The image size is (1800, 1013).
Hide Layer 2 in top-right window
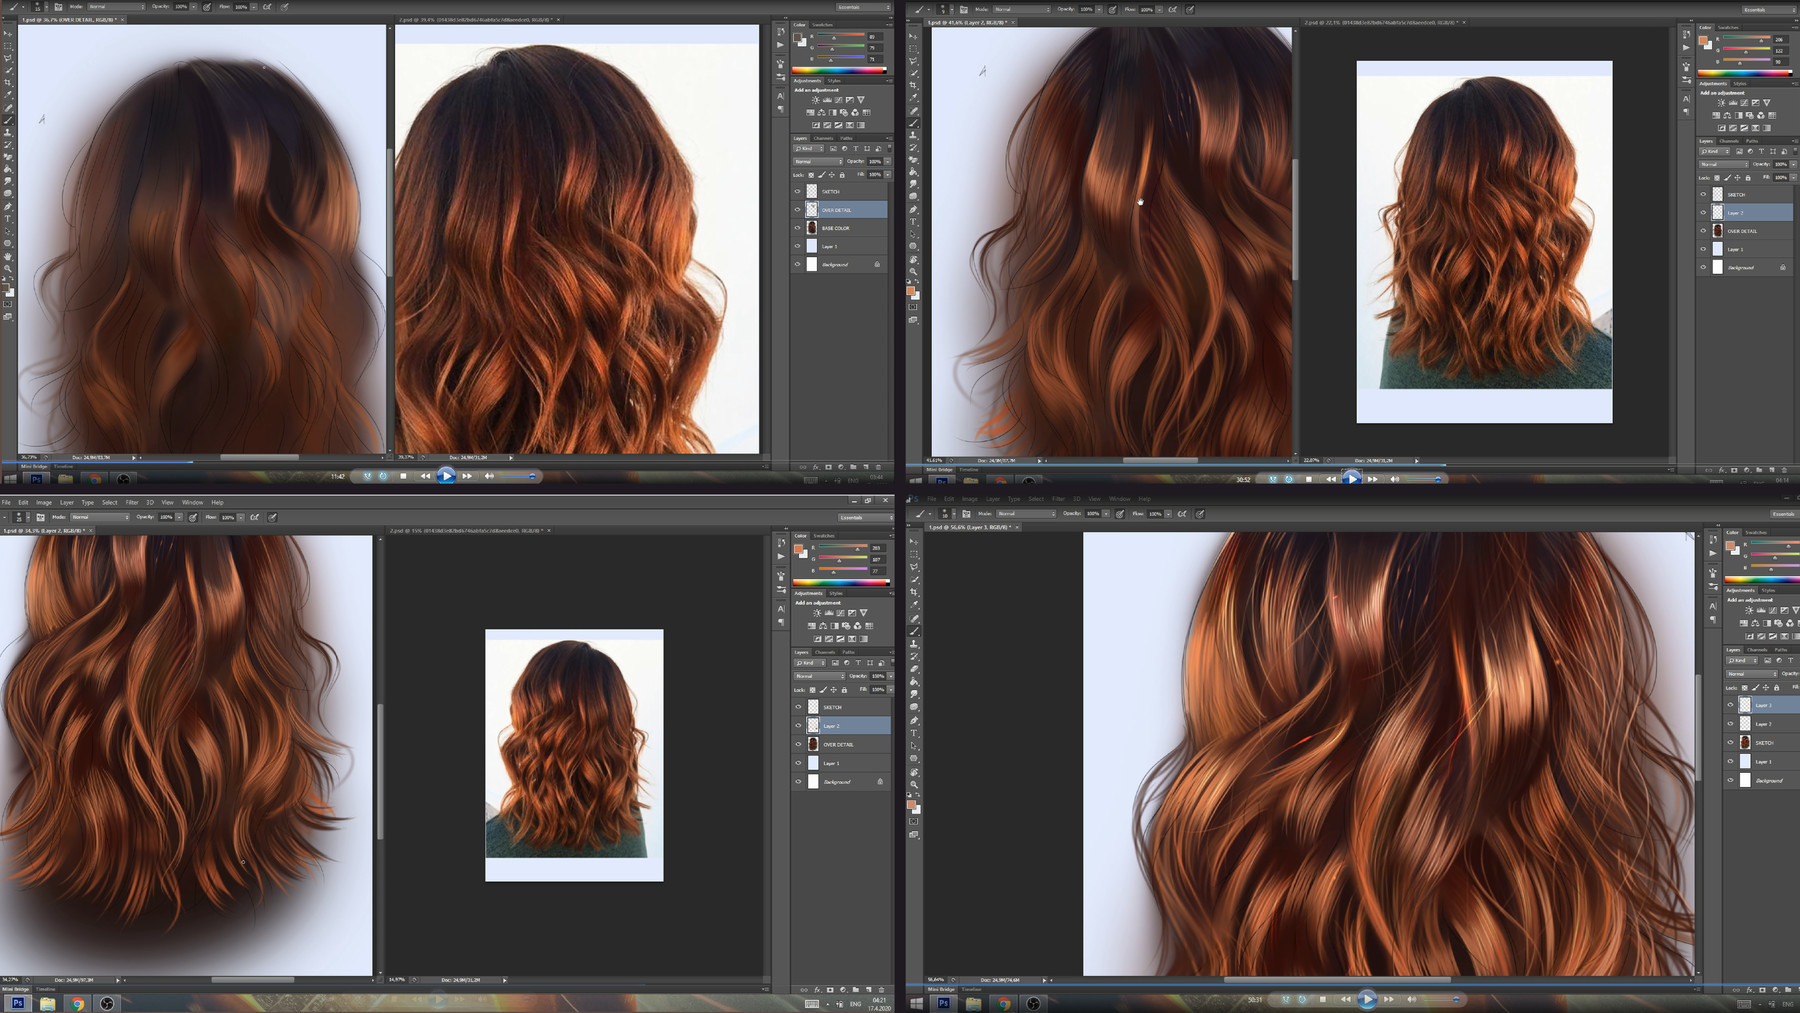(1703, 212)
